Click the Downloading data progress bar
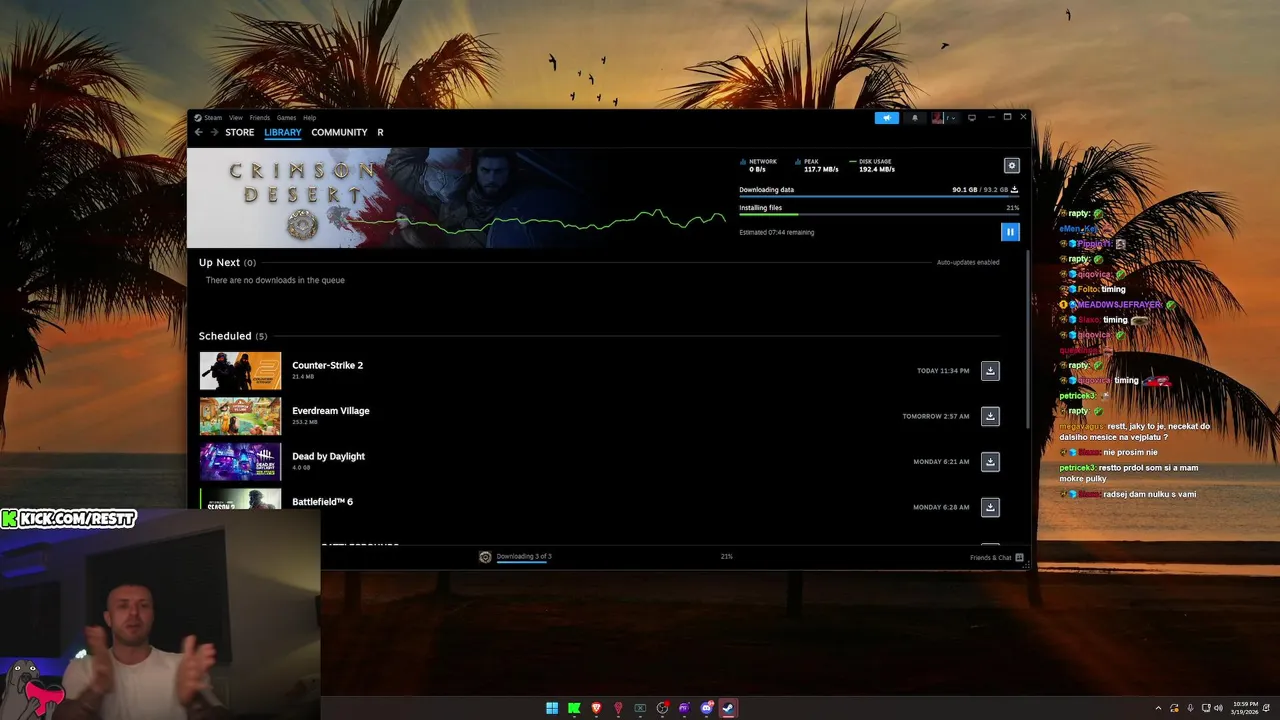1280x720 pixels. (x=879, y=197)
